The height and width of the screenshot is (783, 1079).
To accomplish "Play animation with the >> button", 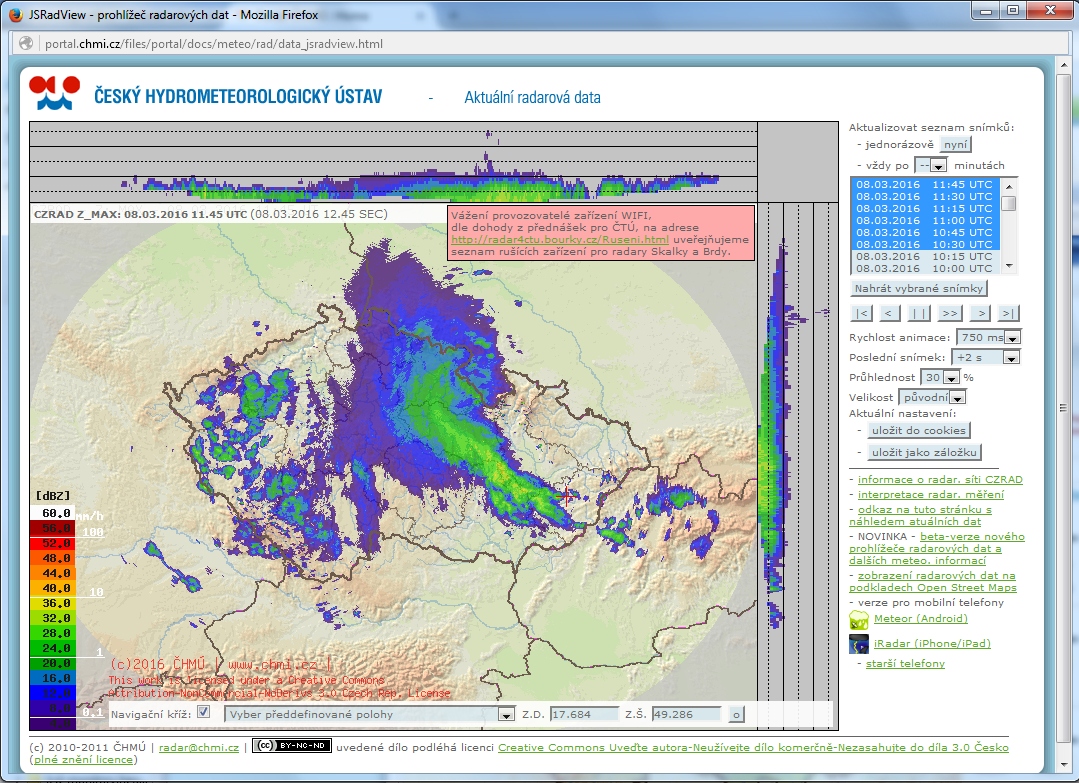I will tap(949, 313).
